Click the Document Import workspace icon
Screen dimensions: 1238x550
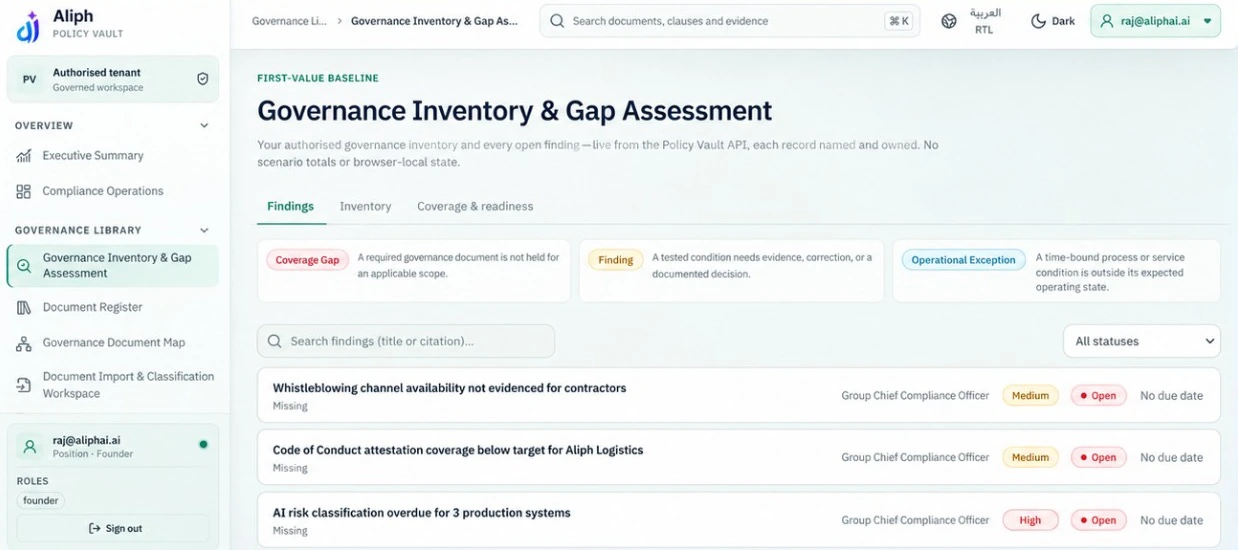click(x=24, y=385)
